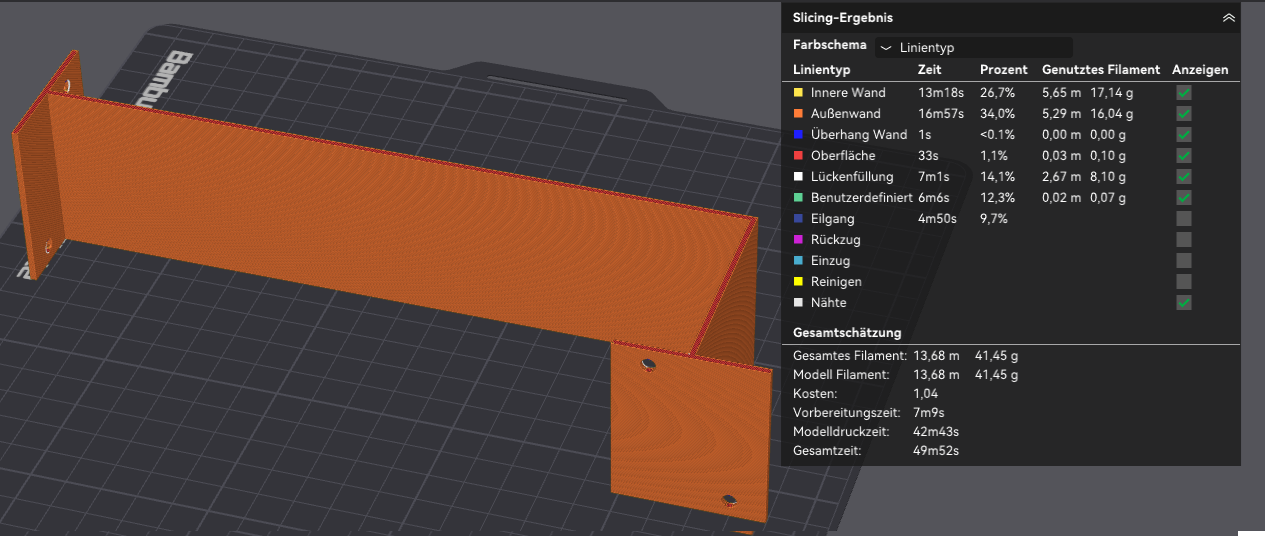Select the Außenwand row label
The width and height of the screenshot is (1265, 536).
tap(846, 114)
